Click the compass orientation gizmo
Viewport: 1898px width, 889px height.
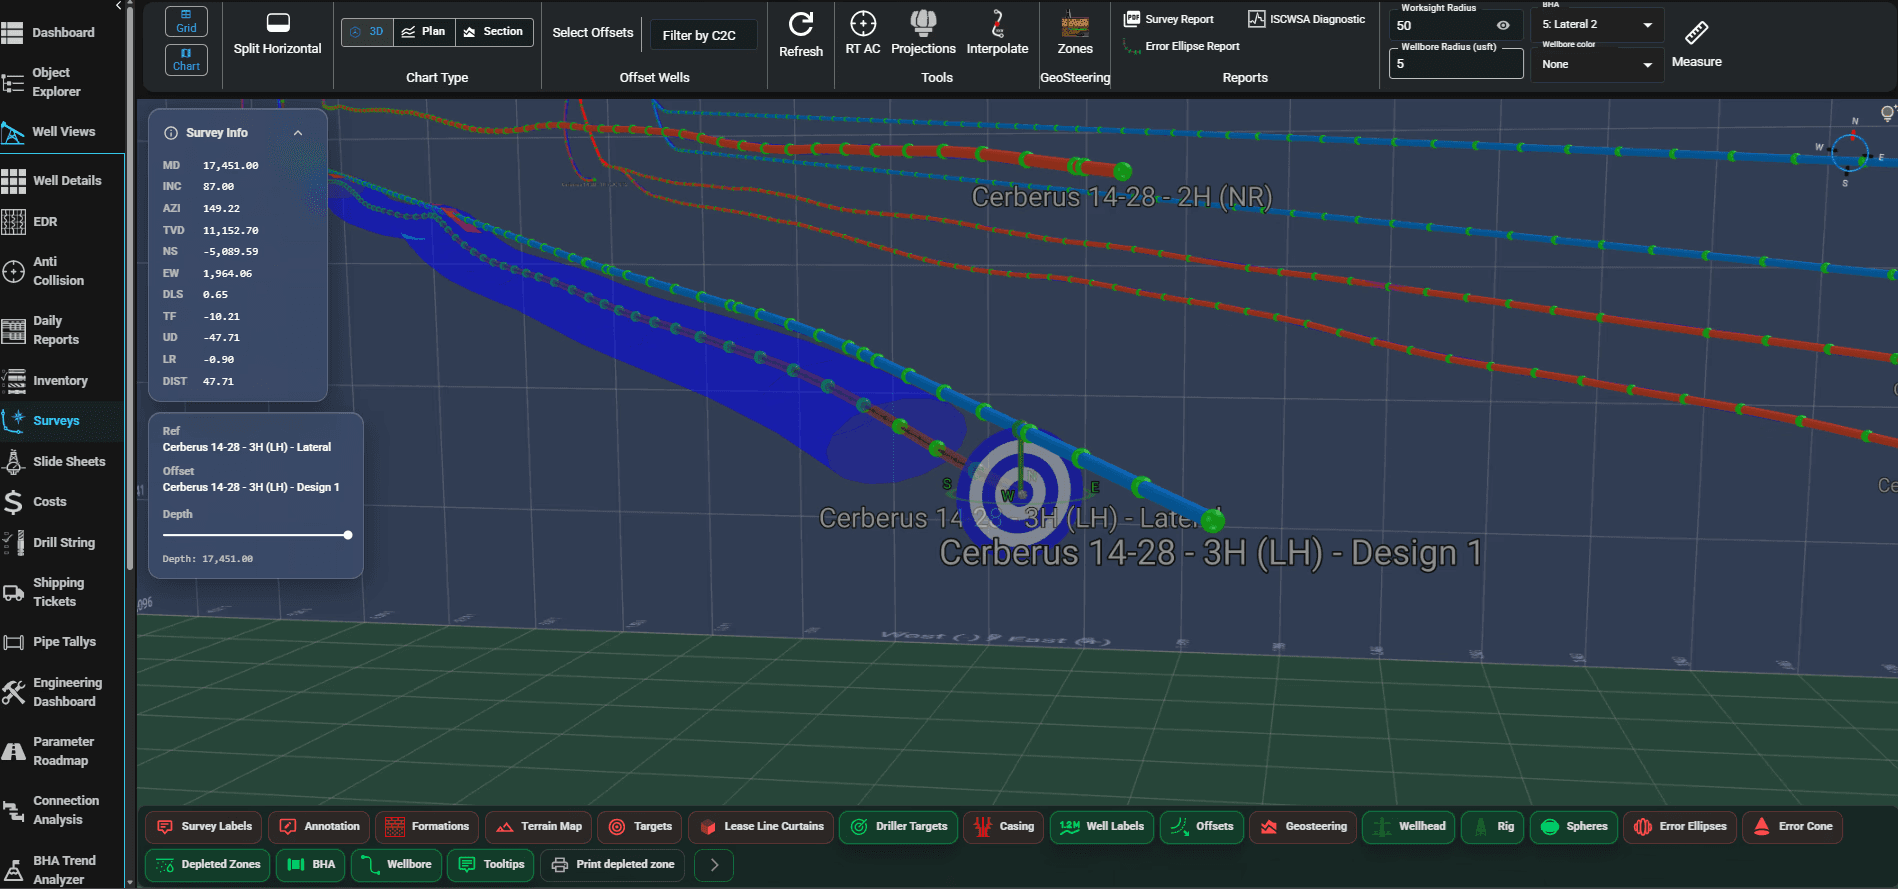[1849, 154]
